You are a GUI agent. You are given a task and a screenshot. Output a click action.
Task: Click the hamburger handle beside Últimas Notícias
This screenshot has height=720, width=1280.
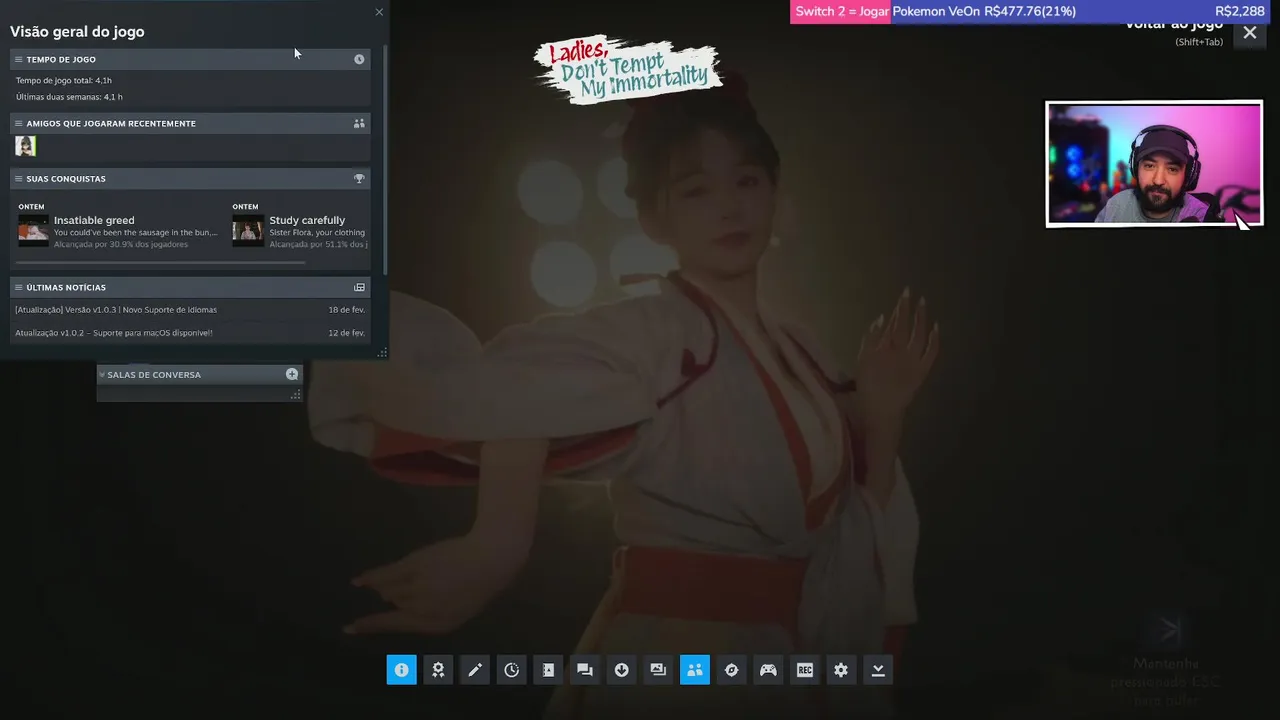click(x=18, y=287)
